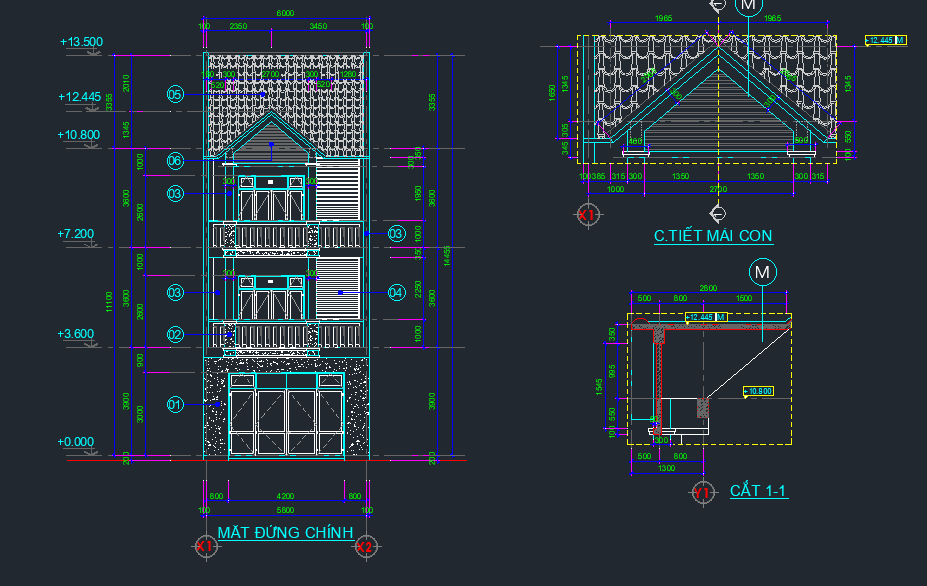Select the MẶT ĐỨNG CHÍNH drawing title
The width and height of the screenshot is (927, 586).
coord(285,532)
